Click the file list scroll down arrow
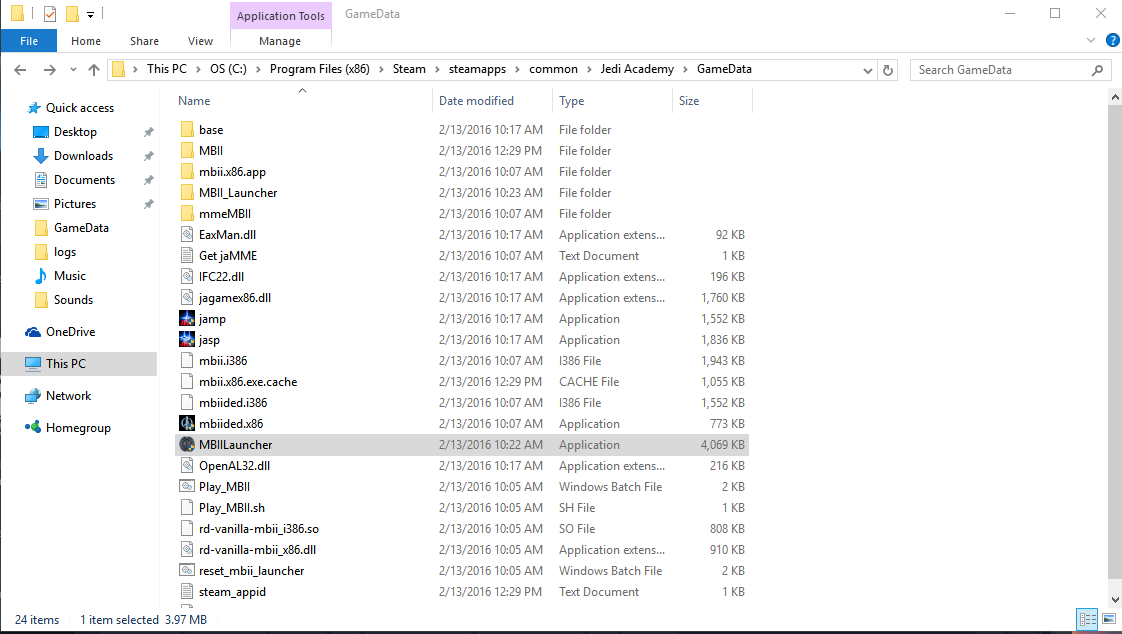This screenshot has width=1122, height=634. click(x=1115, y=600)
